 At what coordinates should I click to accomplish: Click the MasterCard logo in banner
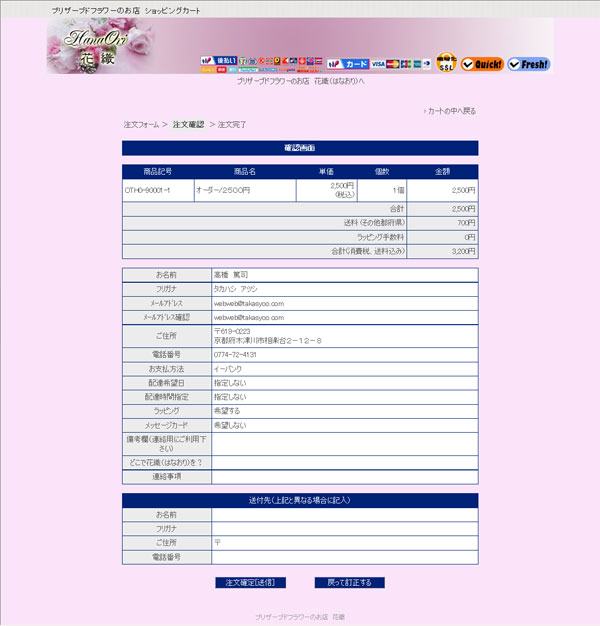[392, 64]
